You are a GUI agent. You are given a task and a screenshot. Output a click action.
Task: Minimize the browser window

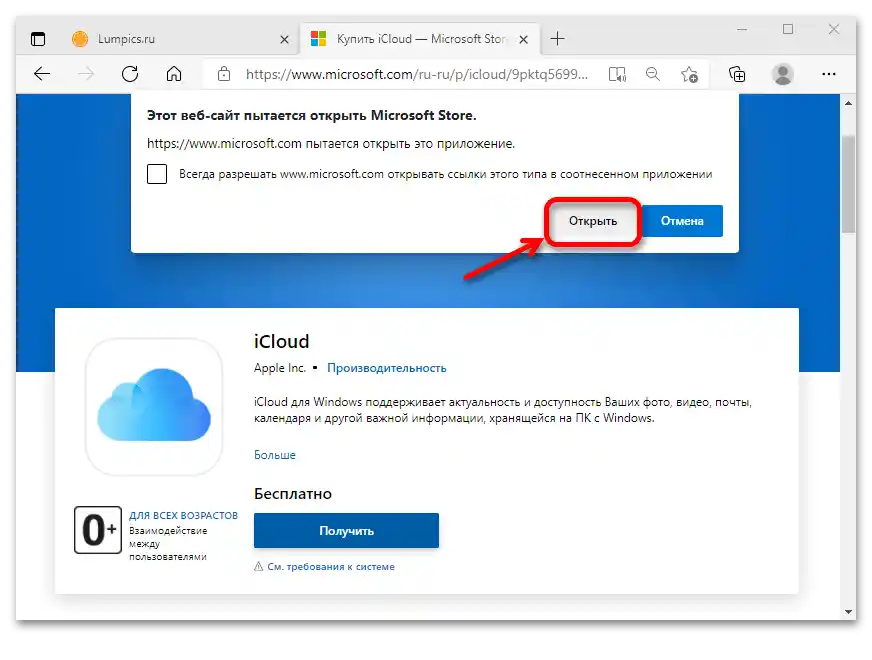pos(742,29)
